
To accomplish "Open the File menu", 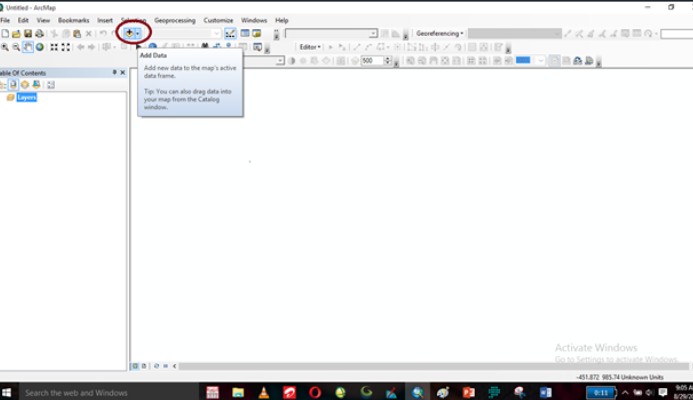I will coord(5,20).
